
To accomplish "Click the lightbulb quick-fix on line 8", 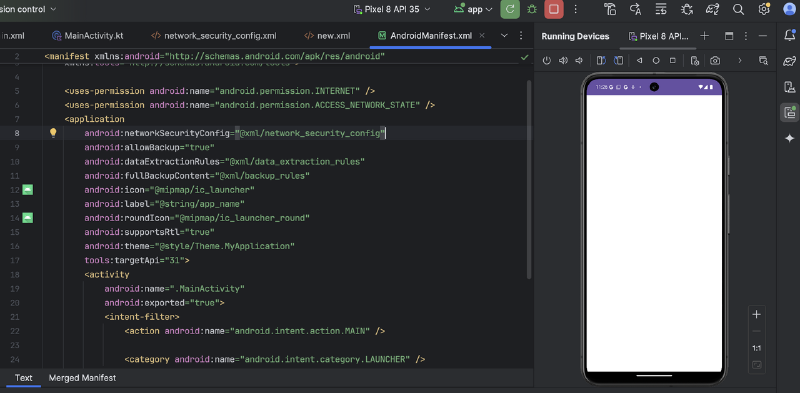I will pos(53,133).
